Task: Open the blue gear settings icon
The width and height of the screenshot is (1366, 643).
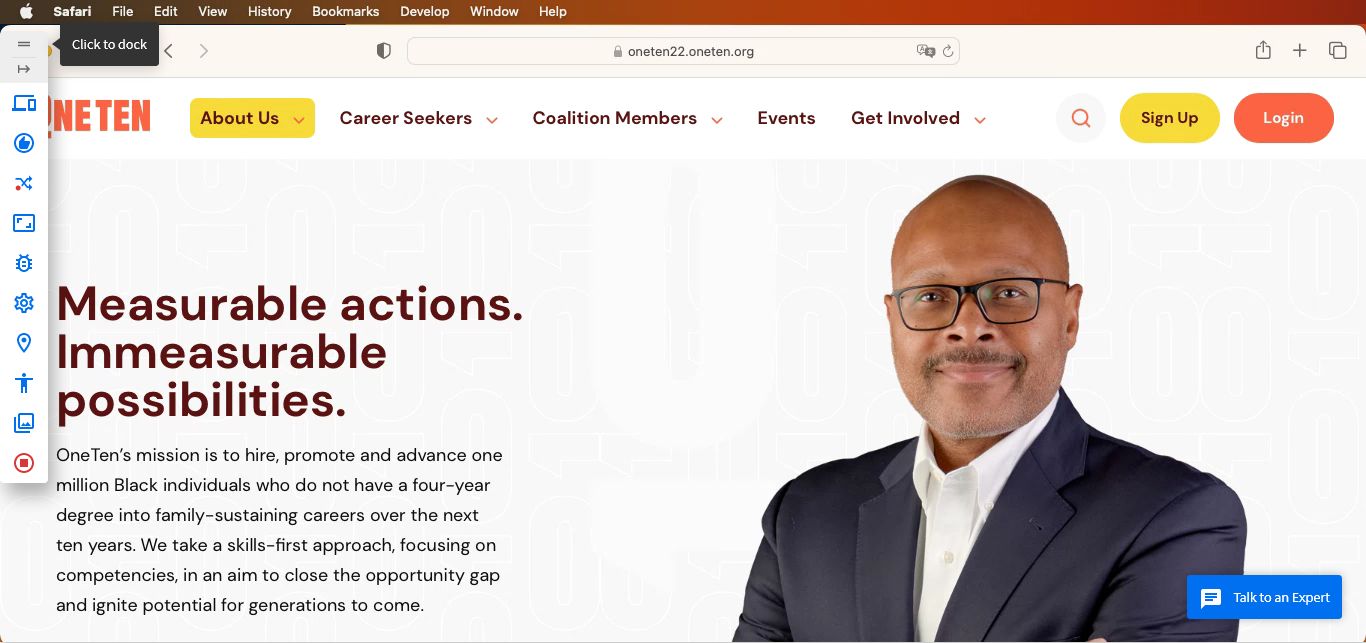Action: click(24, 303)
